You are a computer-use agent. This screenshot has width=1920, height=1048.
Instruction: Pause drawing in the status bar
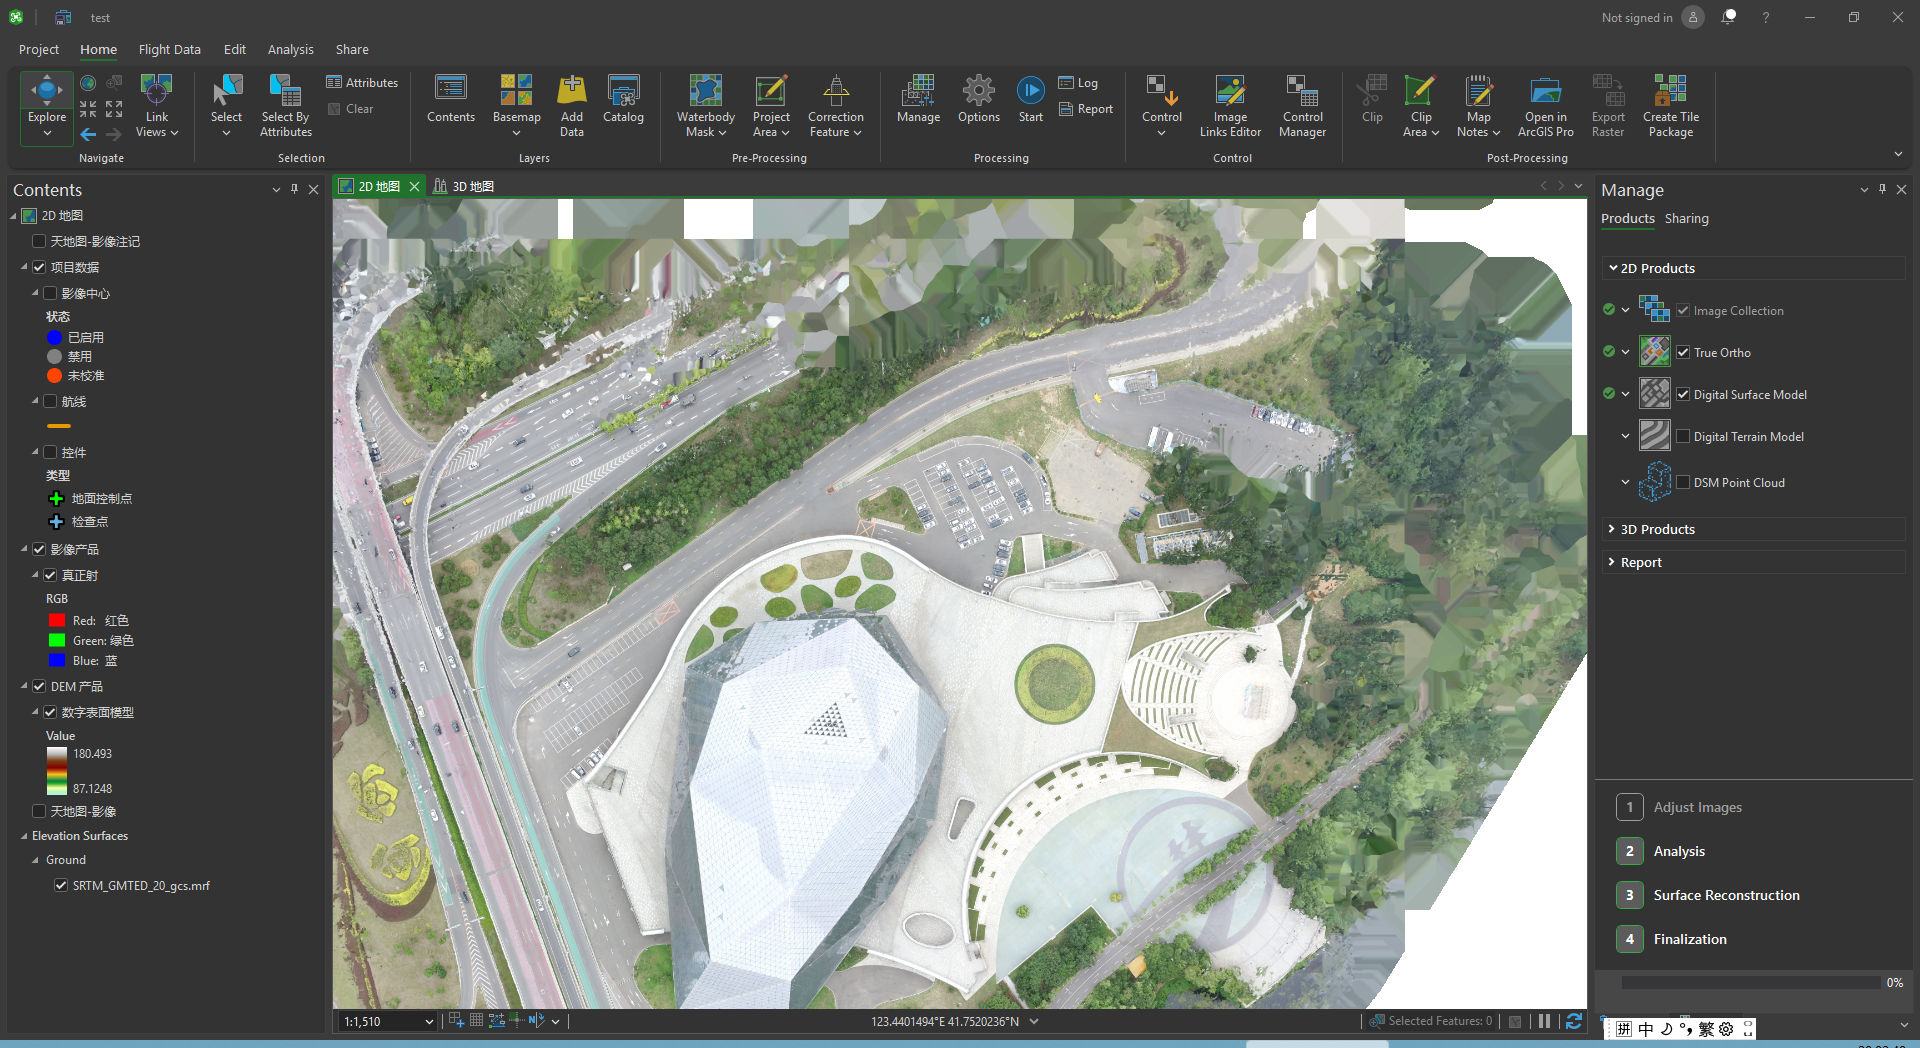click(x=1545, y=1021)
